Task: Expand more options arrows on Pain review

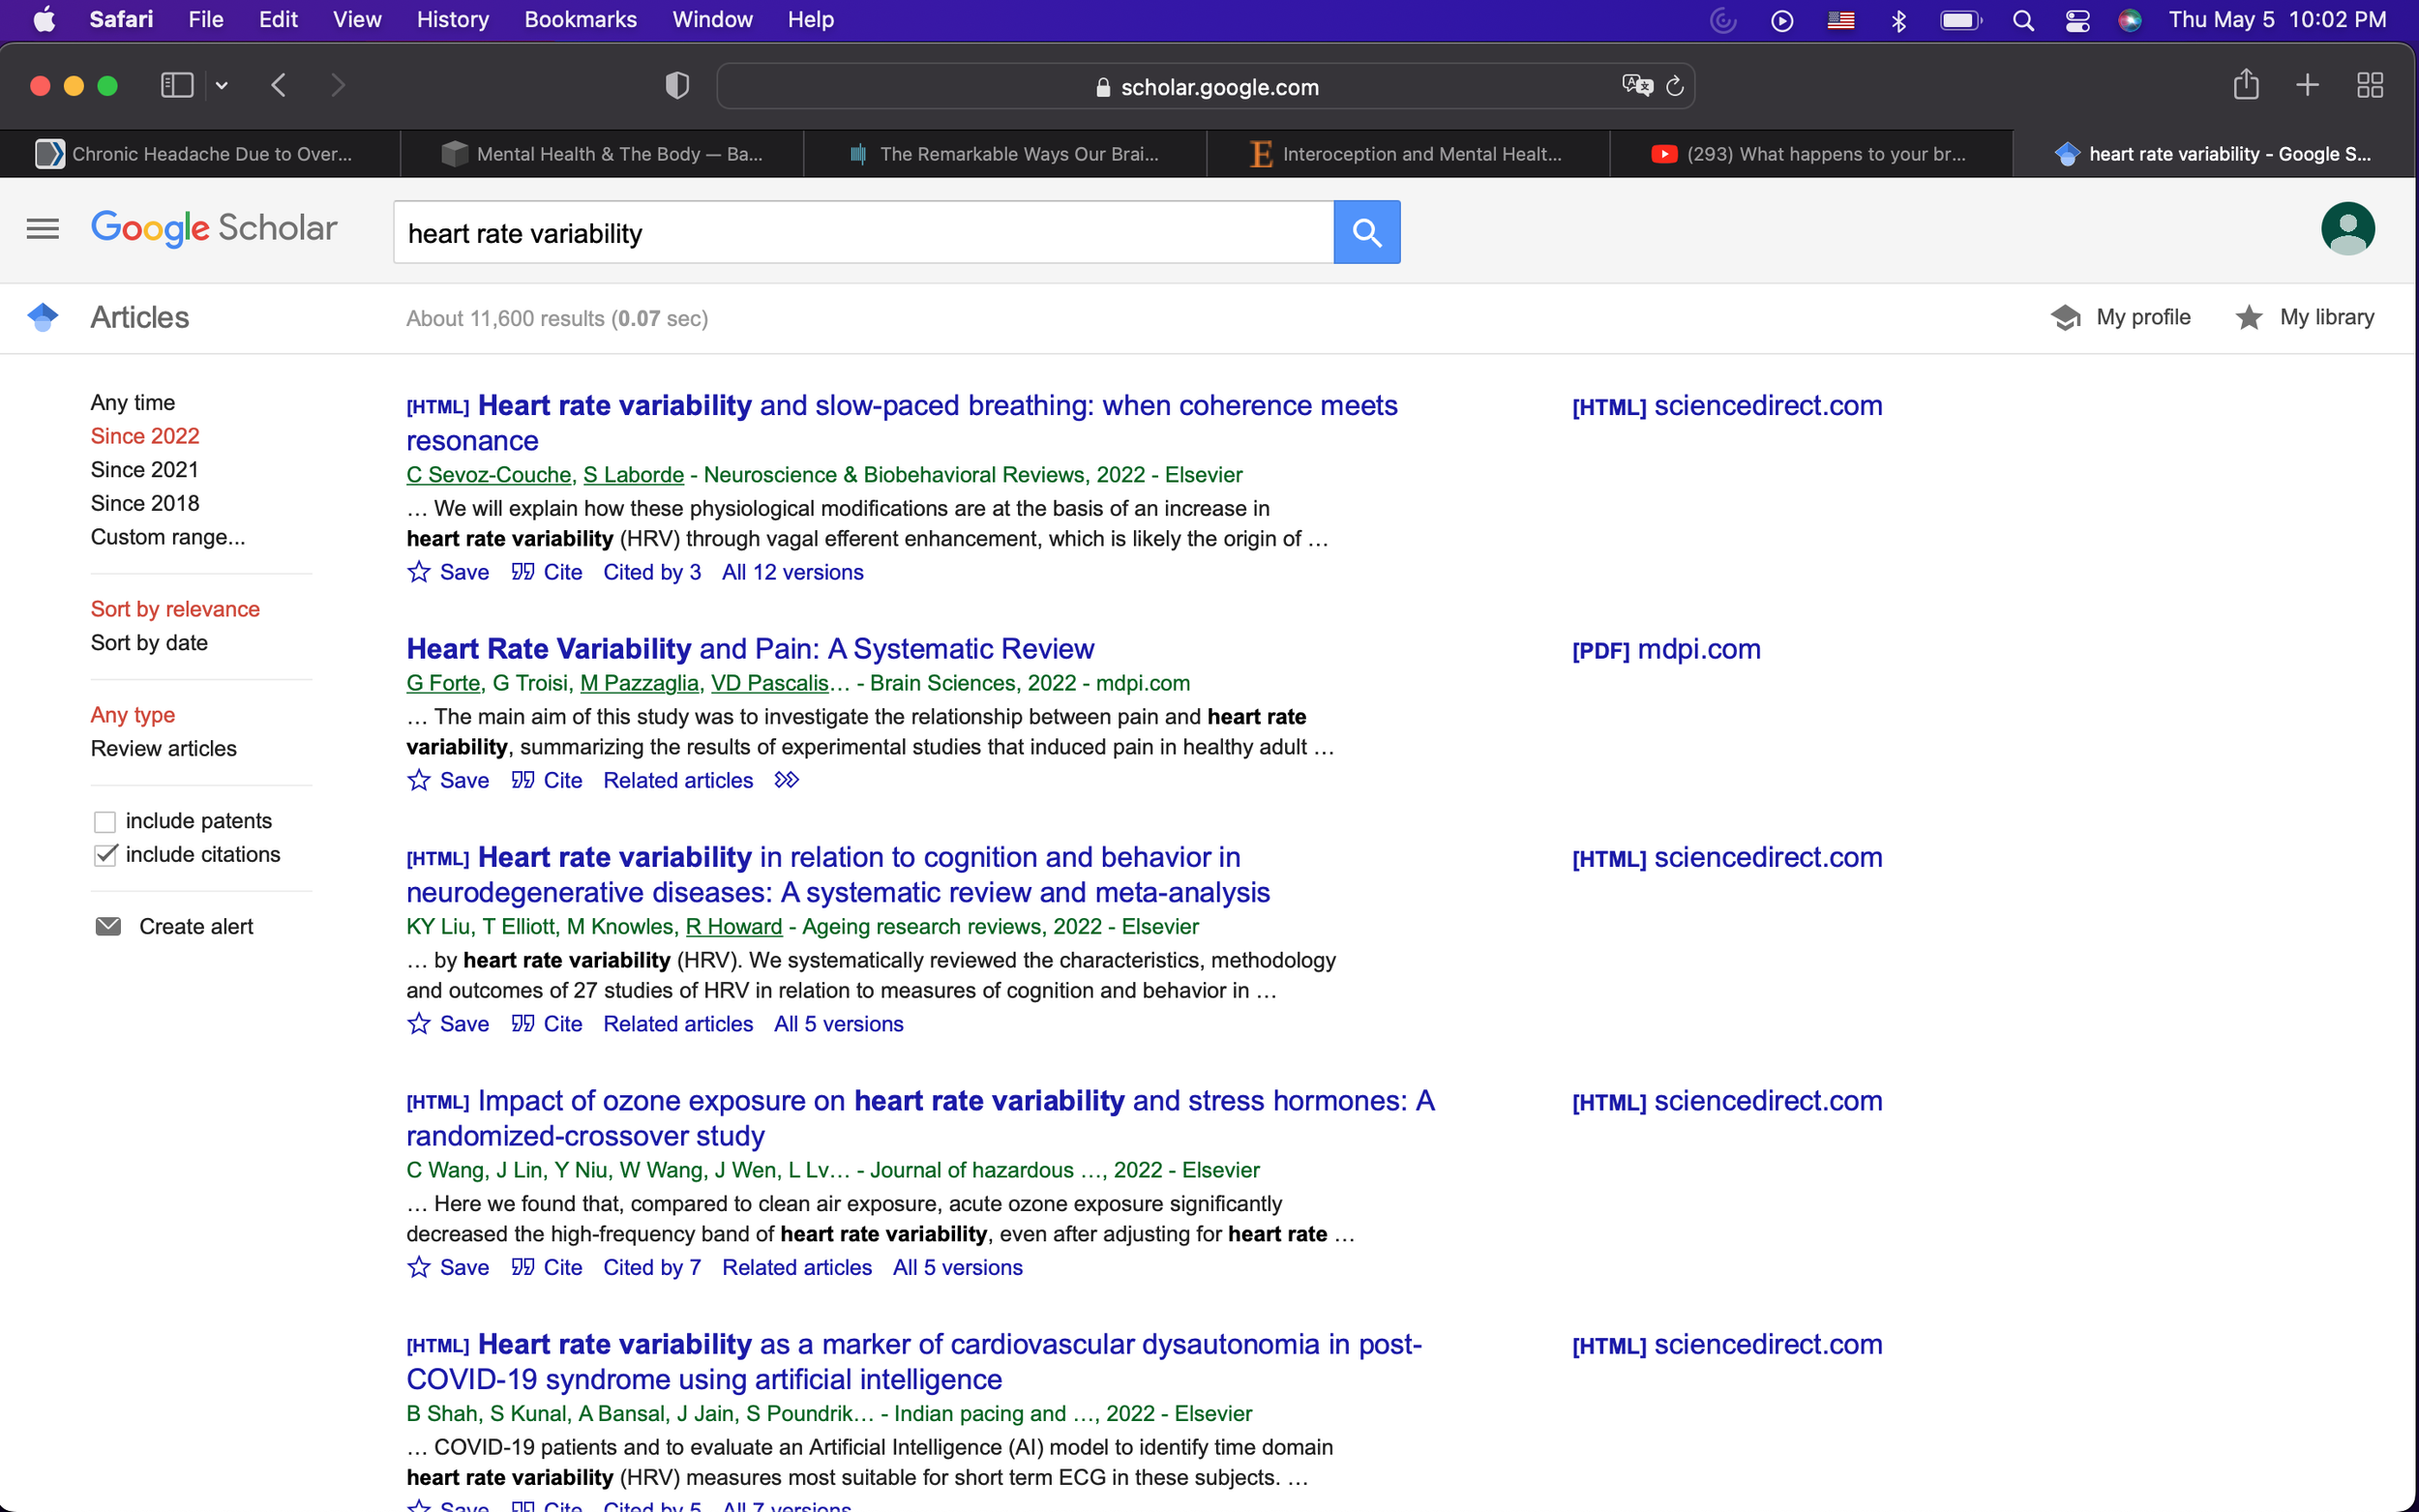Action: point(786,780)
